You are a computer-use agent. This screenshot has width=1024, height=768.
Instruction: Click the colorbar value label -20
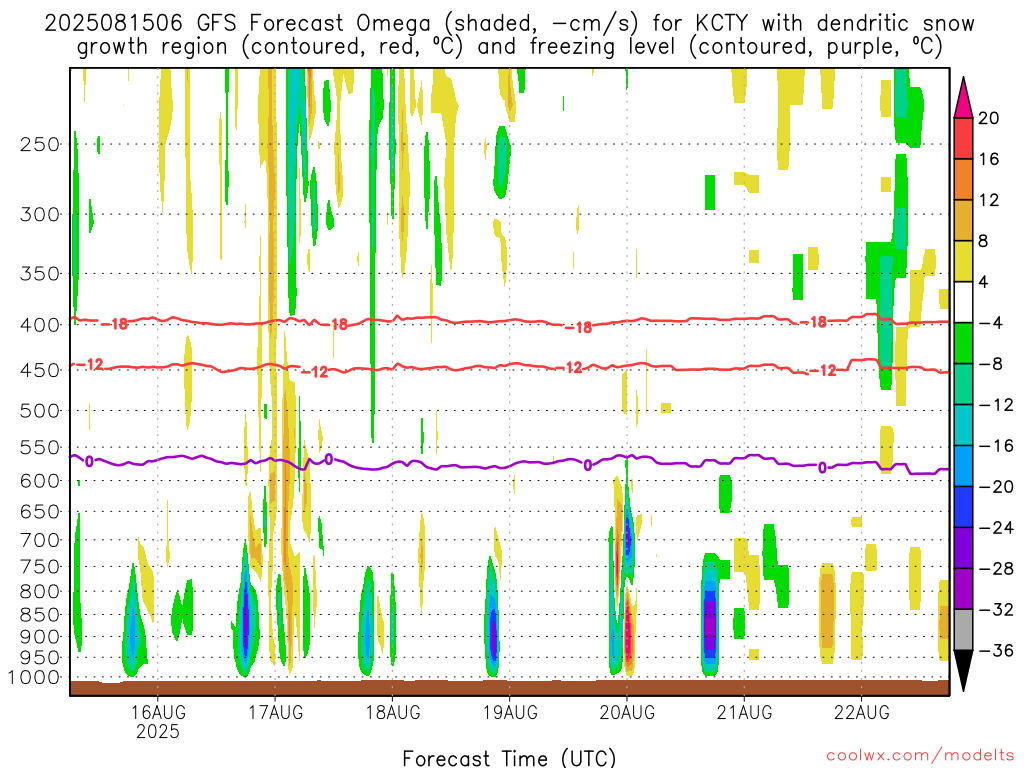(x=996, y=487)
